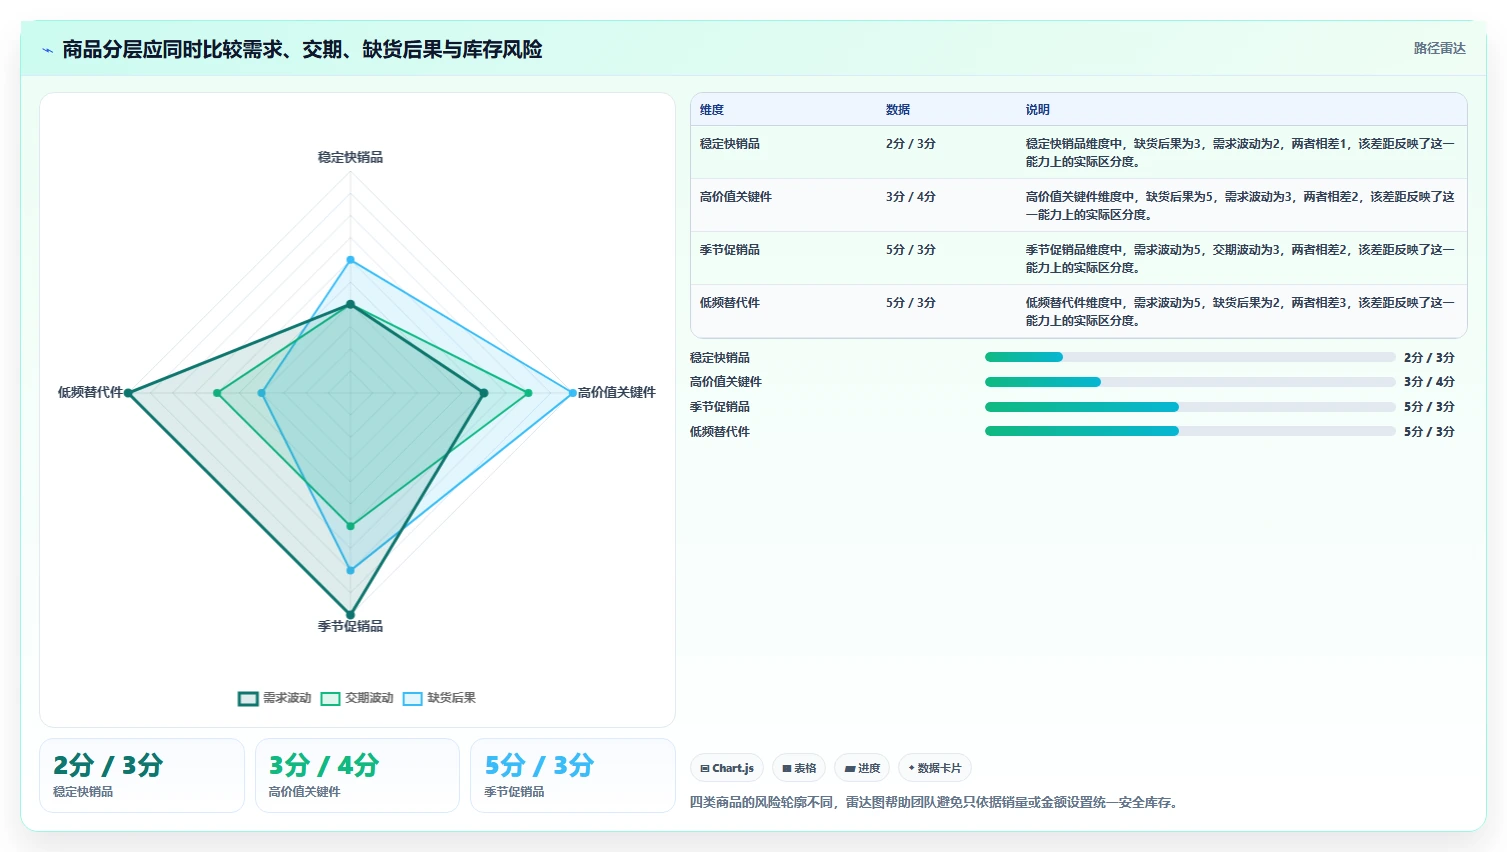Click the radar axis label 季节促销品

click(350, 626)
